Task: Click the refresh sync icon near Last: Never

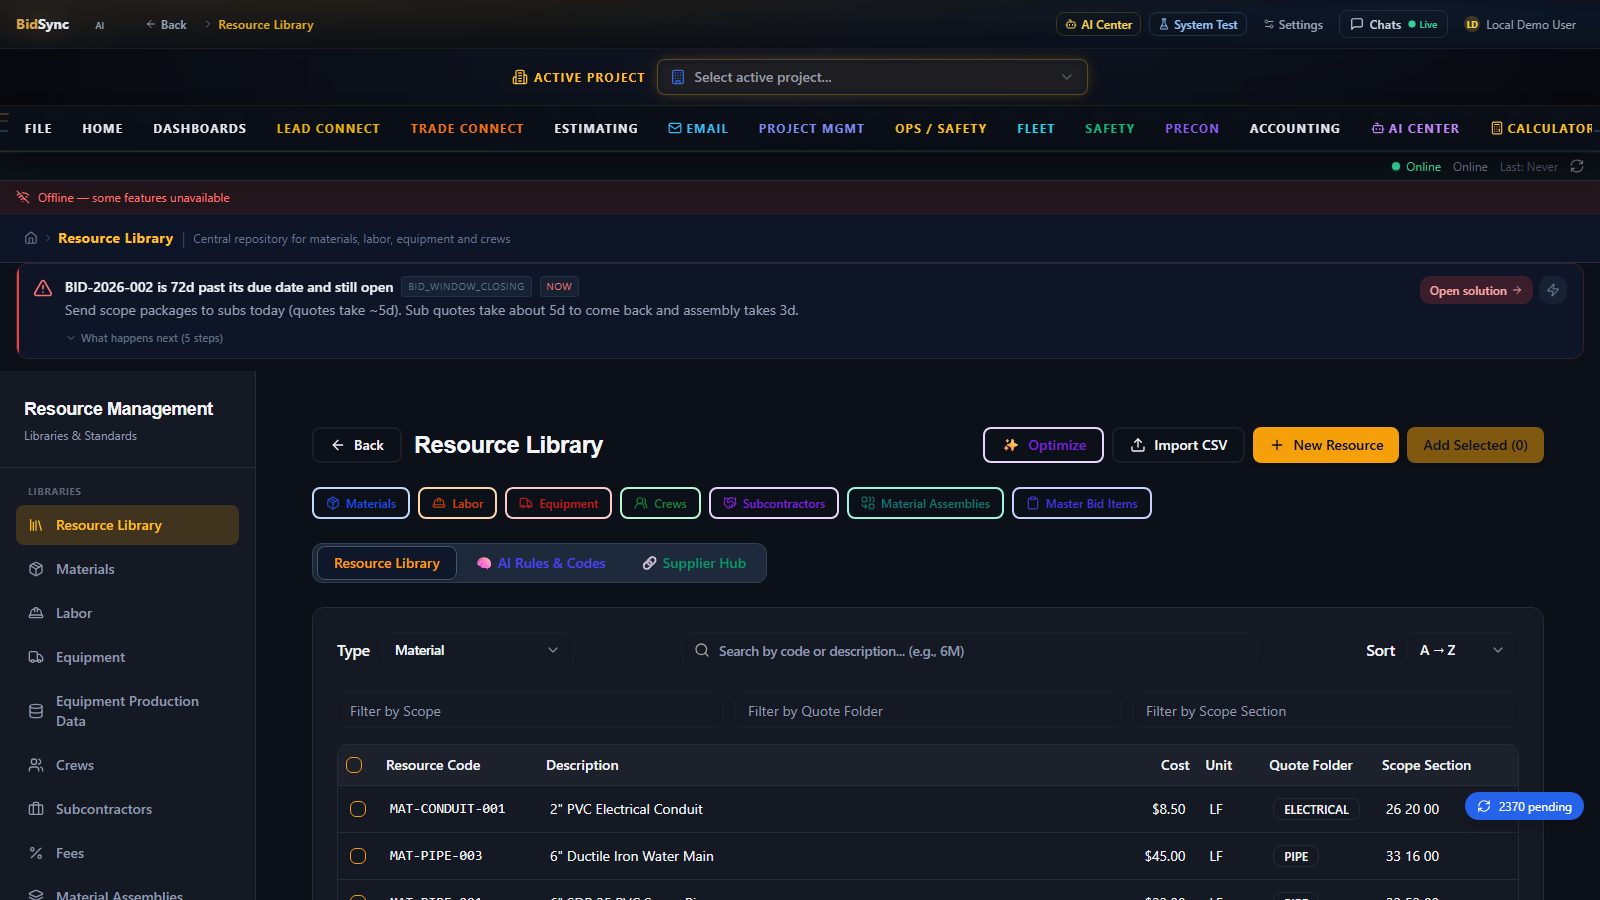Action: (x=1577, y=166)
